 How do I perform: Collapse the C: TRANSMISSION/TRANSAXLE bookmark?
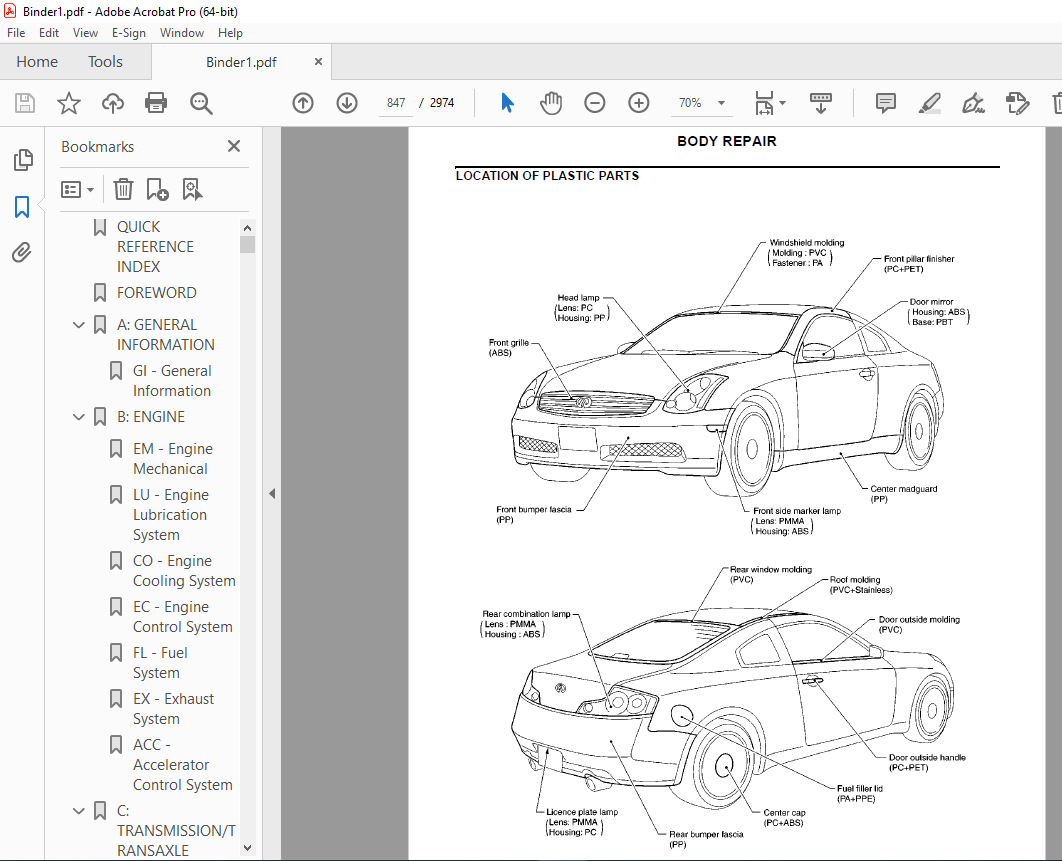(x=79, y=811)
